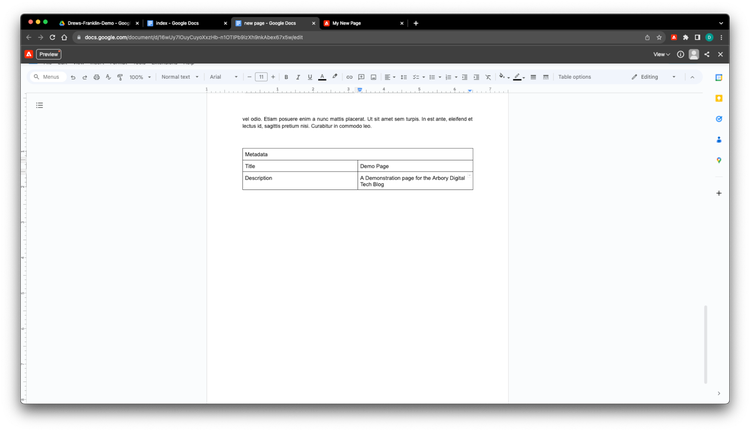Open the border dash style options
750x431 pixels.
pyautogui.click(x=546, y=77)
